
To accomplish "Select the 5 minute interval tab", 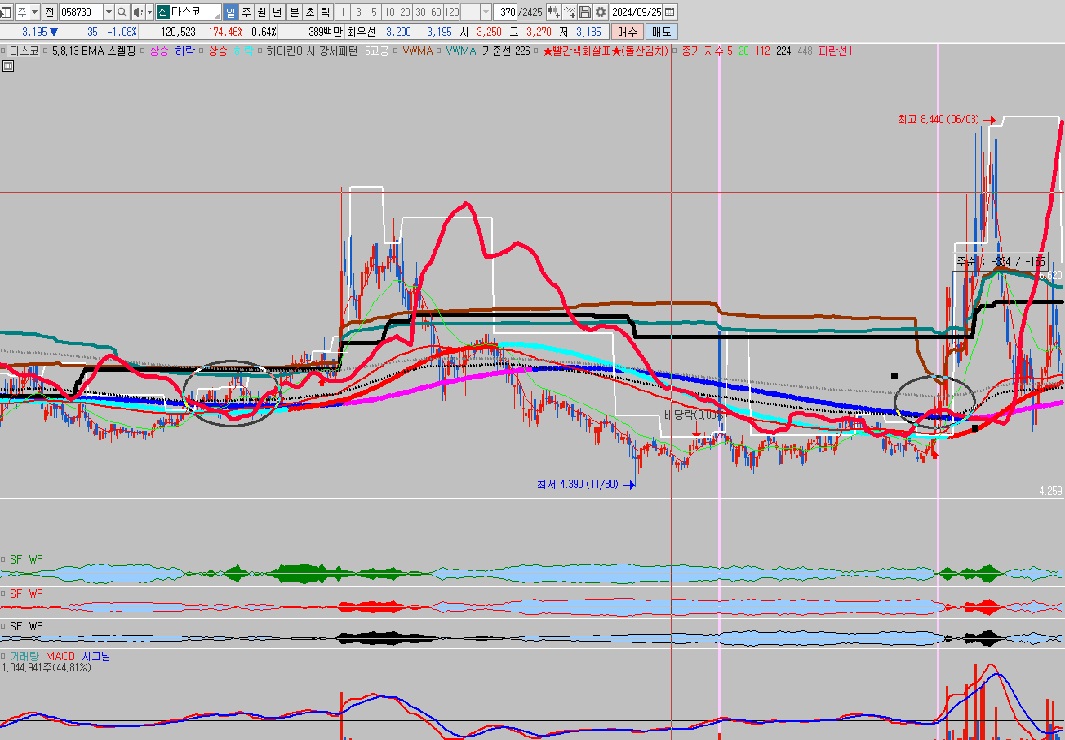I will [x=373, y=12].
